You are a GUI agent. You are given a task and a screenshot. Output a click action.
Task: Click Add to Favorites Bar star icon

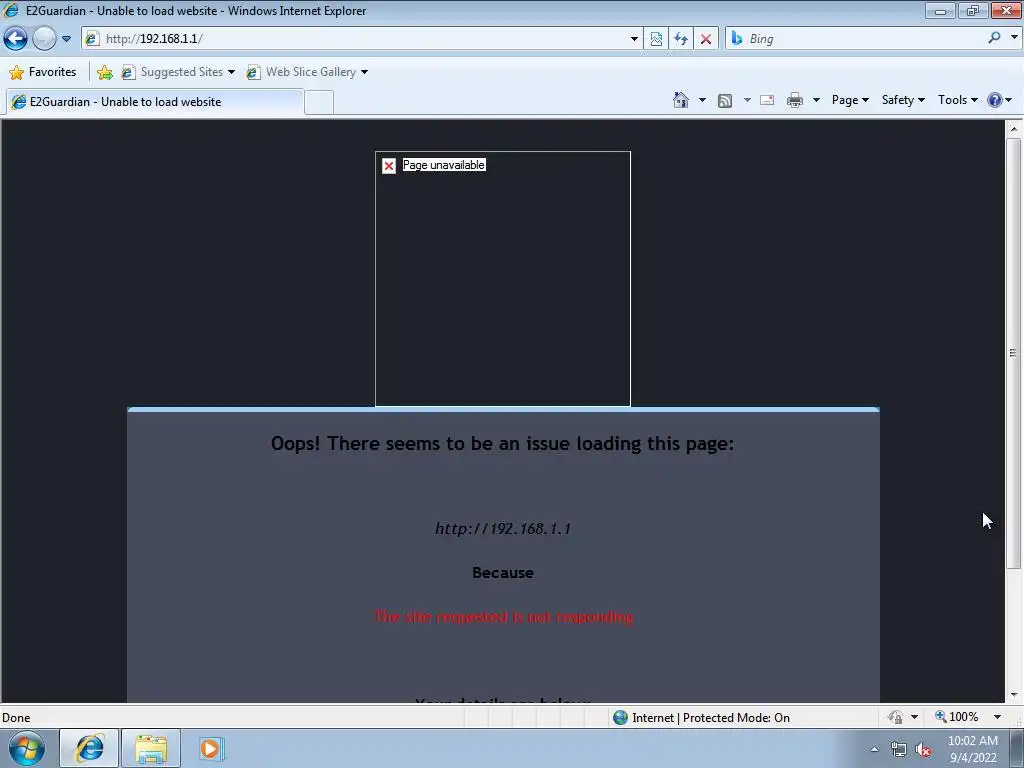pyautogui.click(x=104, y=72)
